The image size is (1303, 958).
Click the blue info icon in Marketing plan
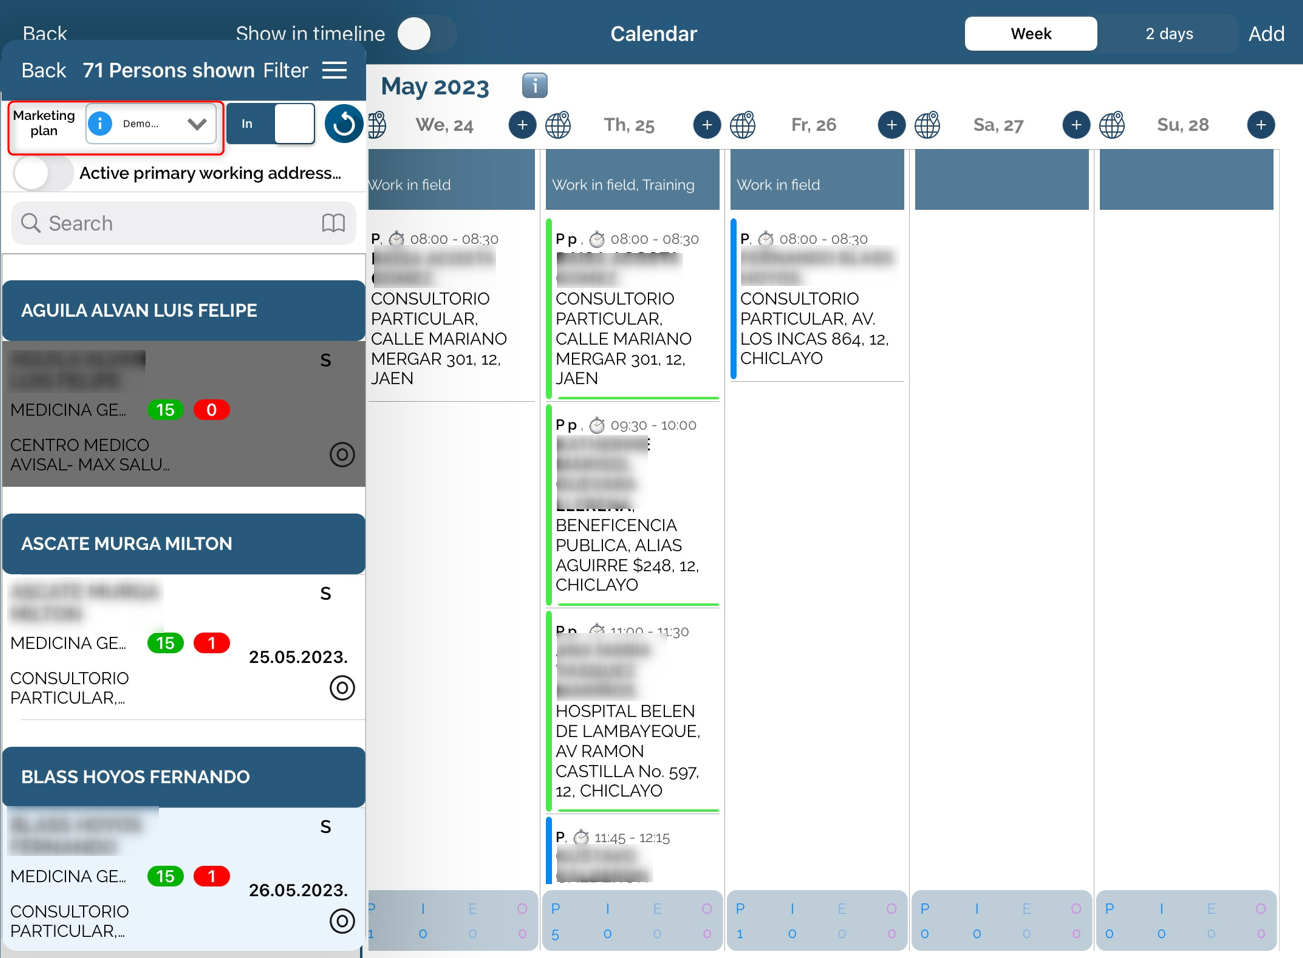(x=100, y=124)
